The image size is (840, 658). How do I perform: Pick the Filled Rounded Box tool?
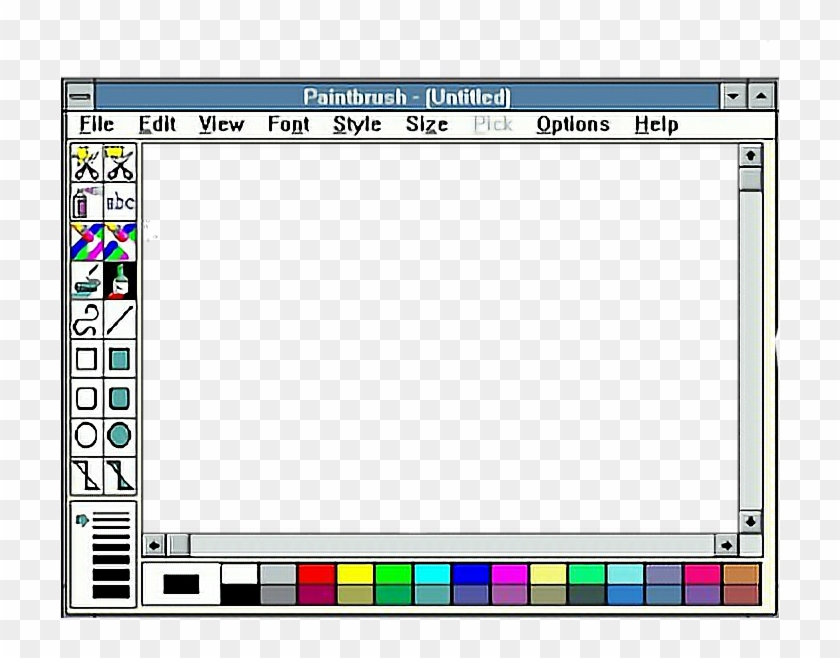(x=119, y=398)
